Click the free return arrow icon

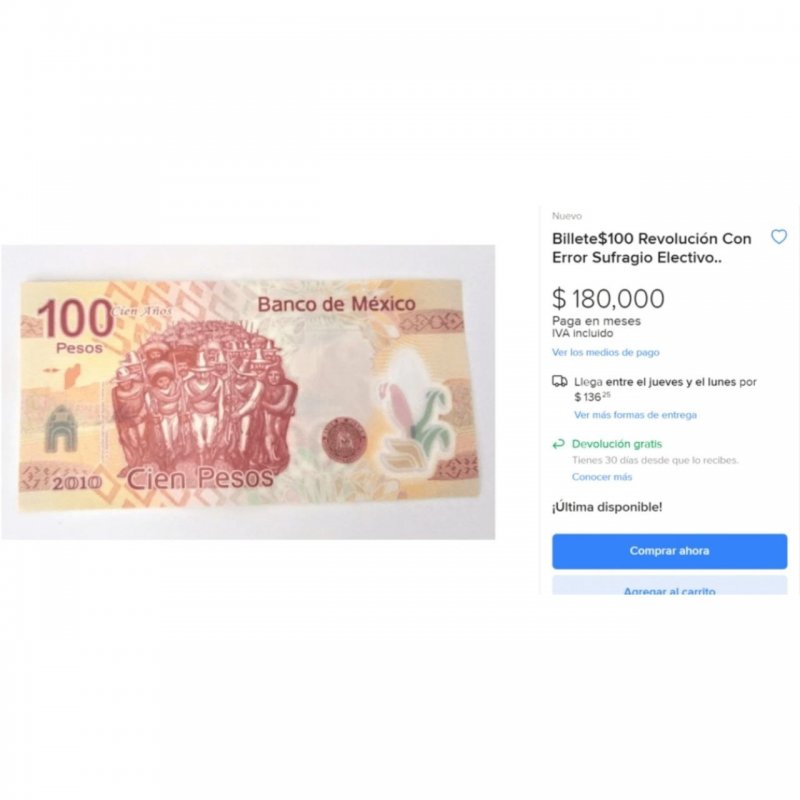point(559,444)
